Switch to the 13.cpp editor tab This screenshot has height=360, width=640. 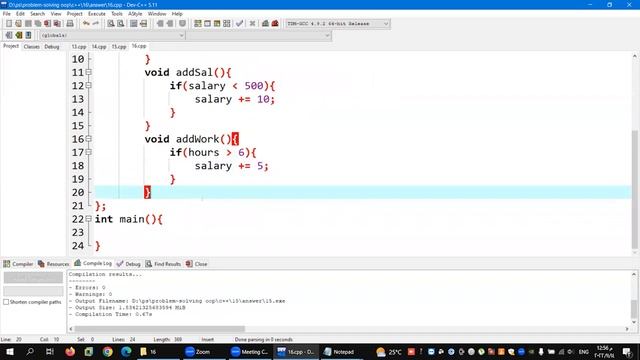[79, 47]
